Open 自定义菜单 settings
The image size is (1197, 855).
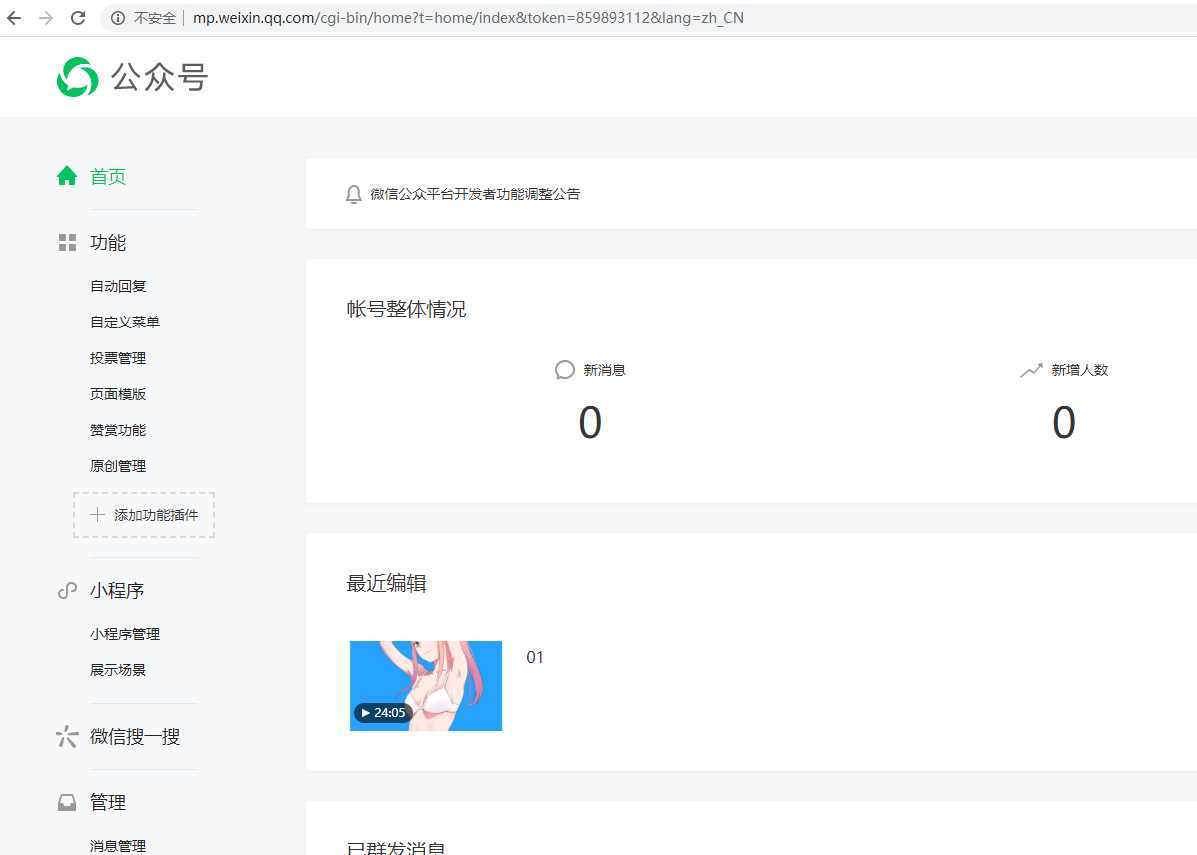pyautogui.click(x=124, y=322)
